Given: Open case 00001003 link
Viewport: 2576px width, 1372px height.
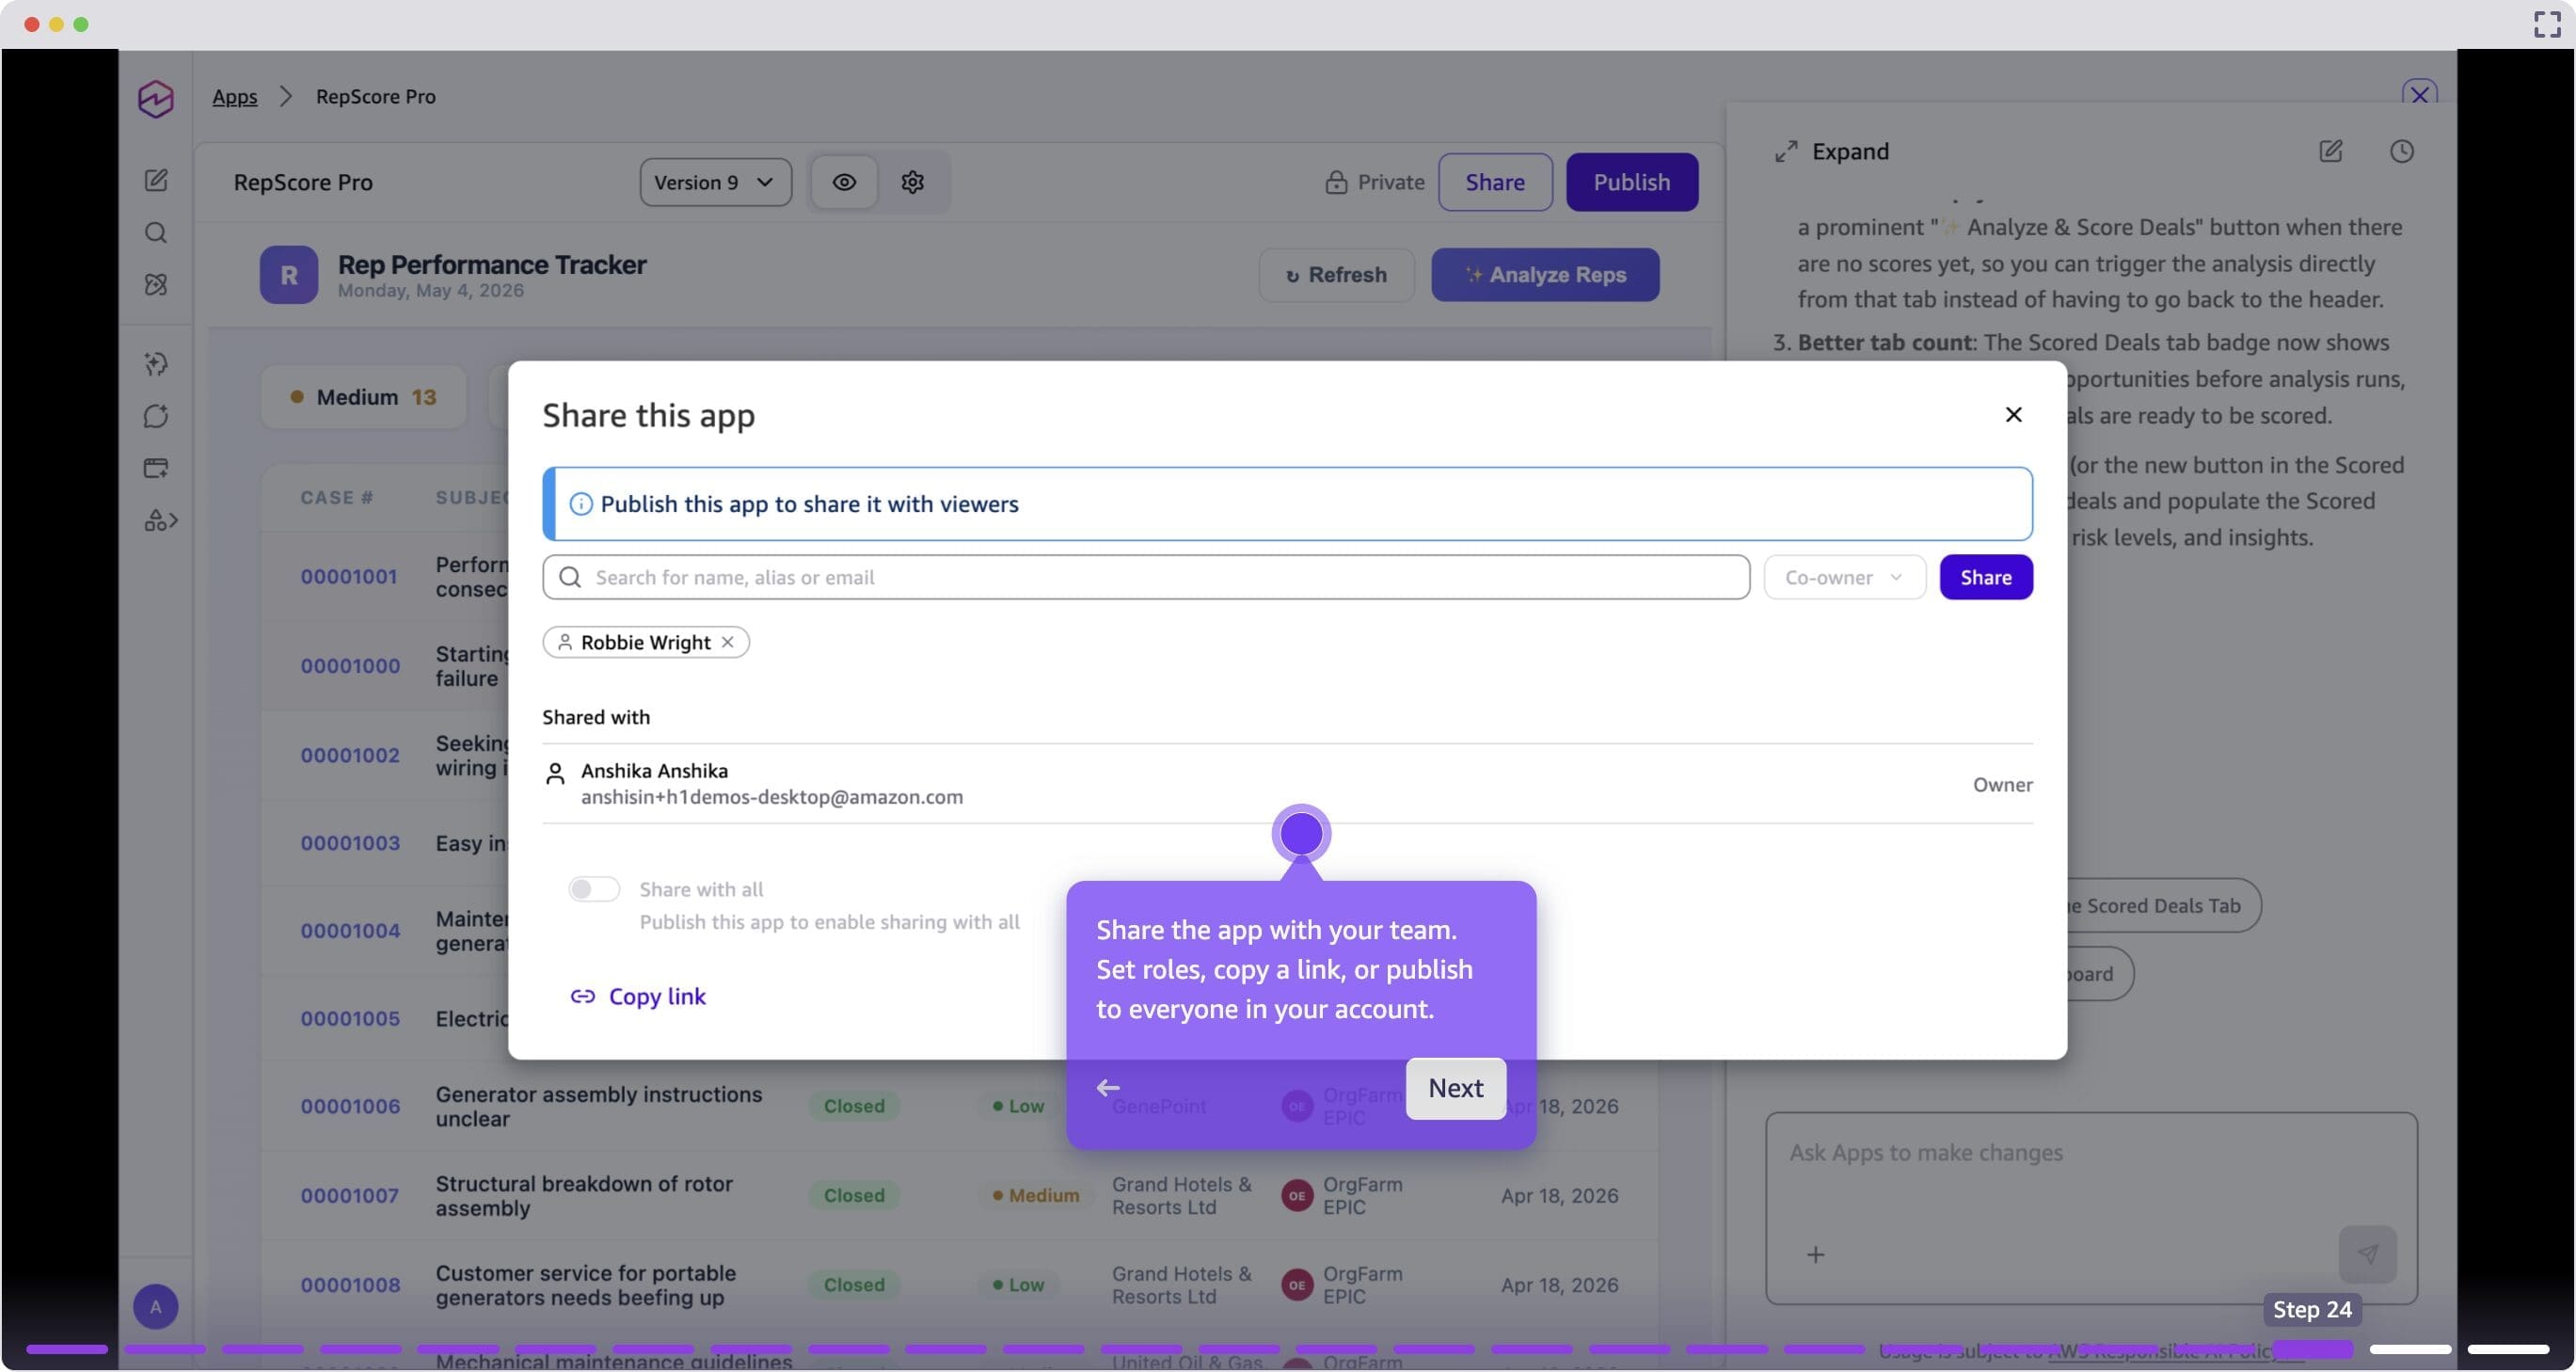Looking at the screenshot, I should (x=350, y=843).
